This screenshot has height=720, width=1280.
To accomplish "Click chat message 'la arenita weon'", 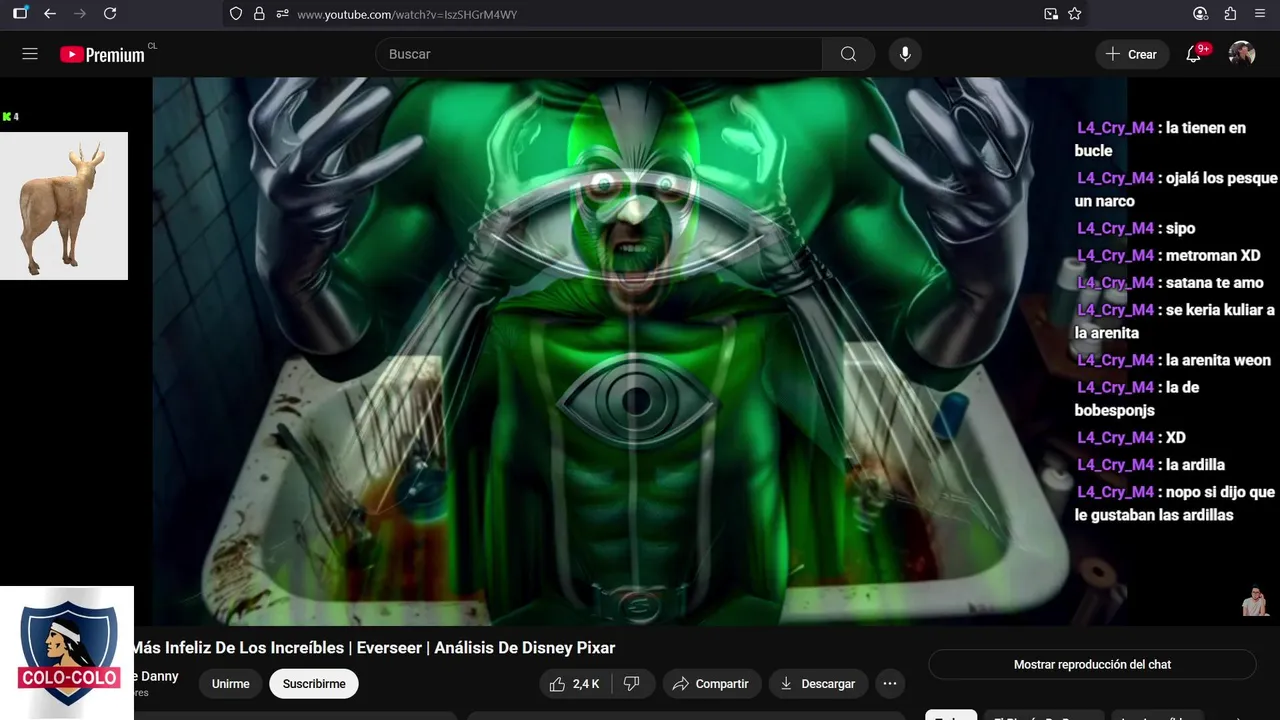I will pyautogui.click(x=1174, y=360).
